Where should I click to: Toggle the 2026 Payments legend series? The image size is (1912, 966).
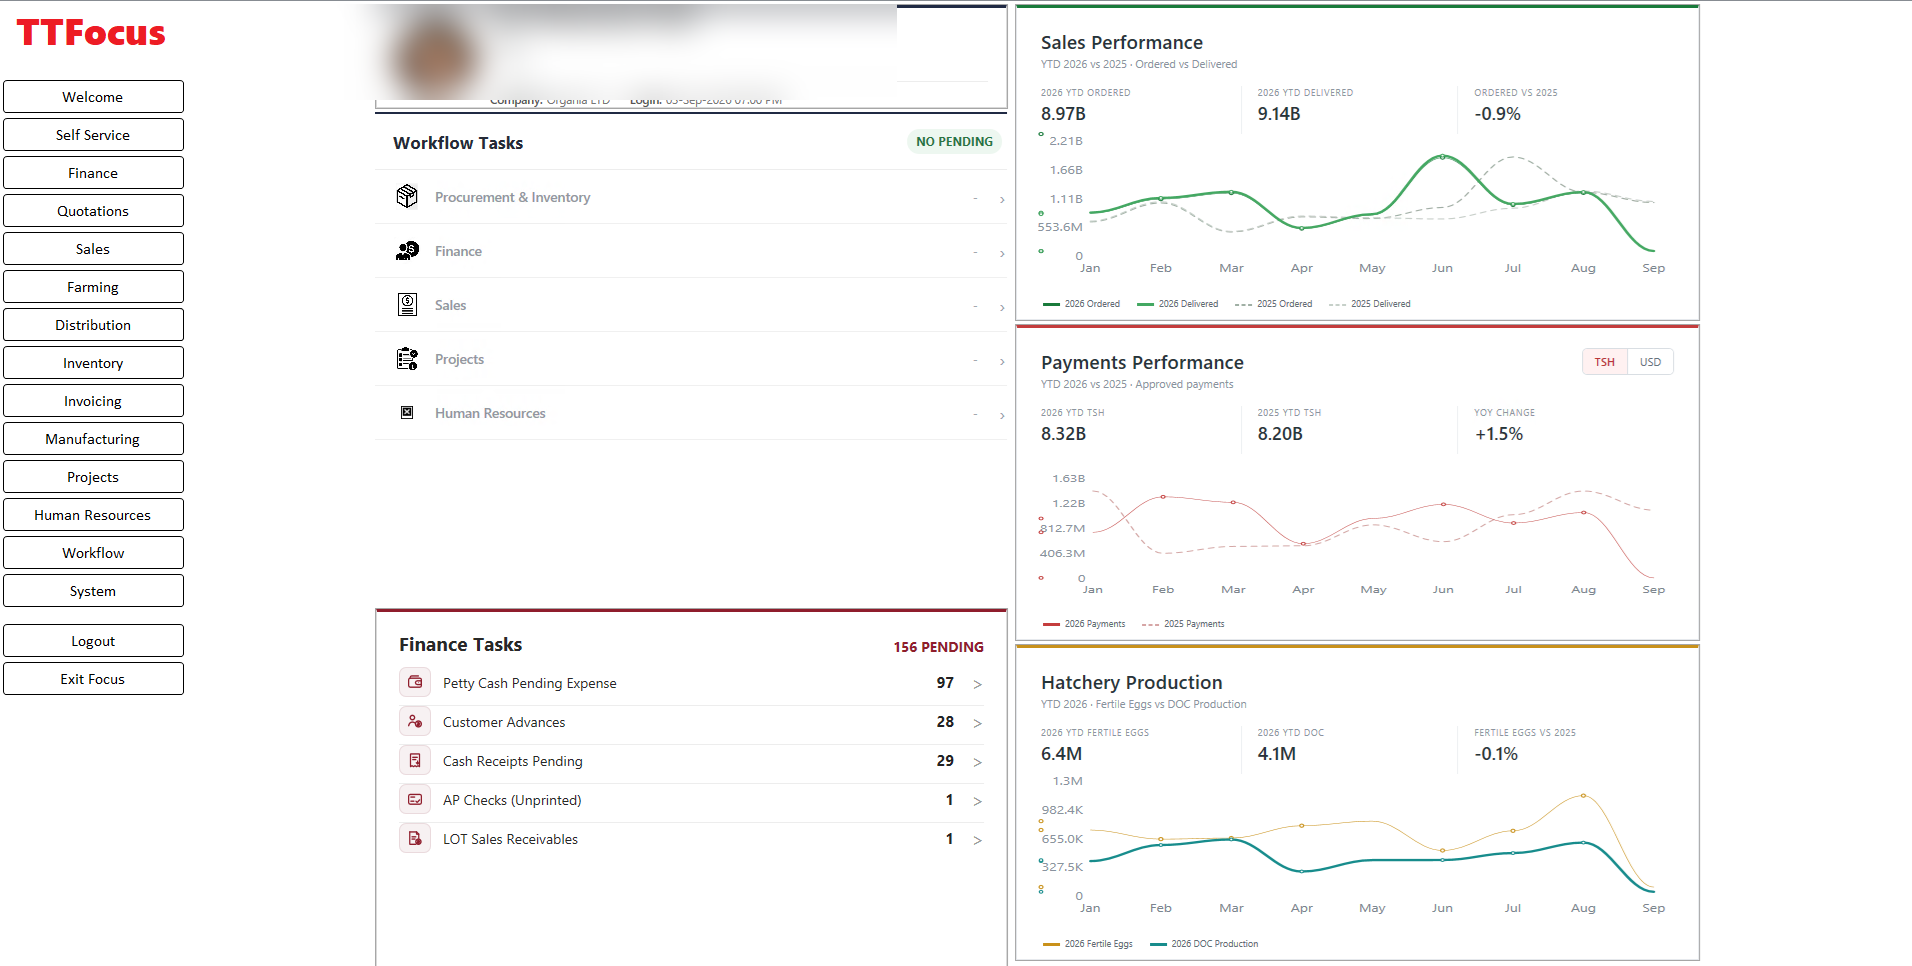[x=1083, y=624]
